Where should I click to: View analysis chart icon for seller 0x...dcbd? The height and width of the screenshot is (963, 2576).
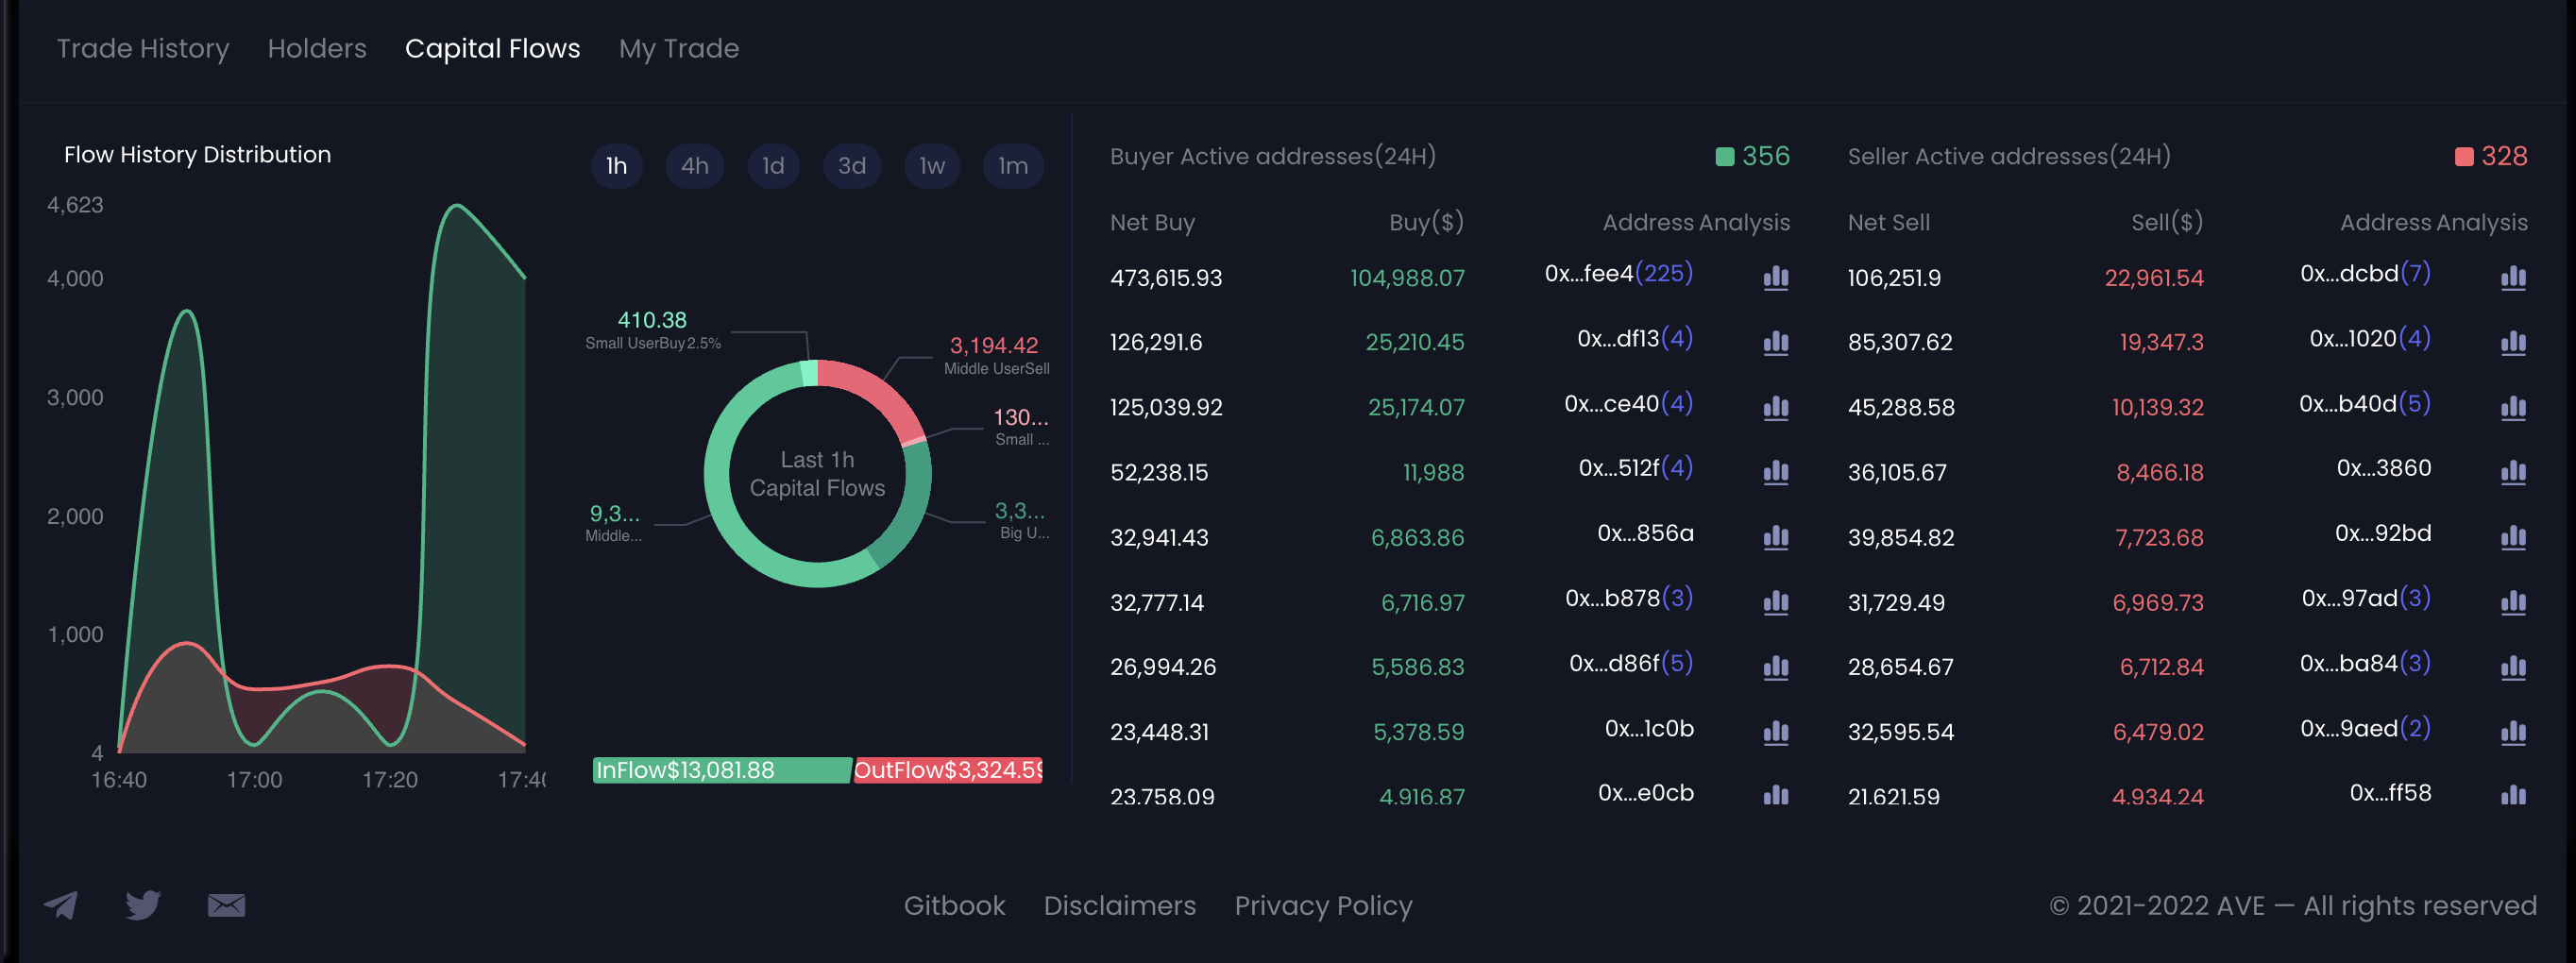pyautogui.click(x=2512, y=277)
